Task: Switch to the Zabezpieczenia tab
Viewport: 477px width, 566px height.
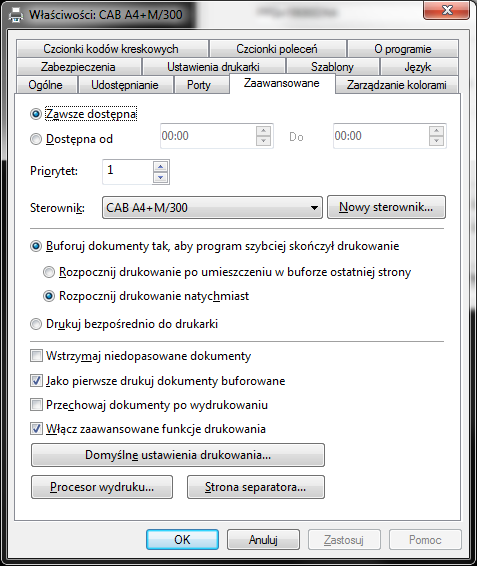Action: pos(78,67)
